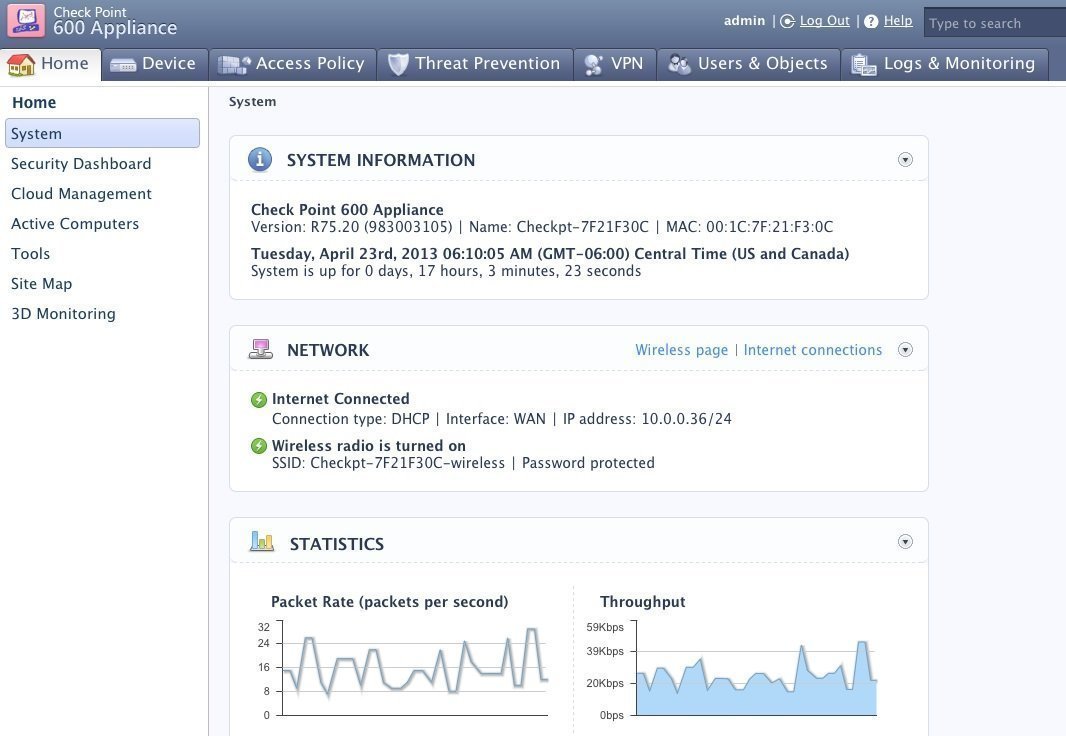
Task: Open the Logs & Monitoring tab
Action: [944, 64]
